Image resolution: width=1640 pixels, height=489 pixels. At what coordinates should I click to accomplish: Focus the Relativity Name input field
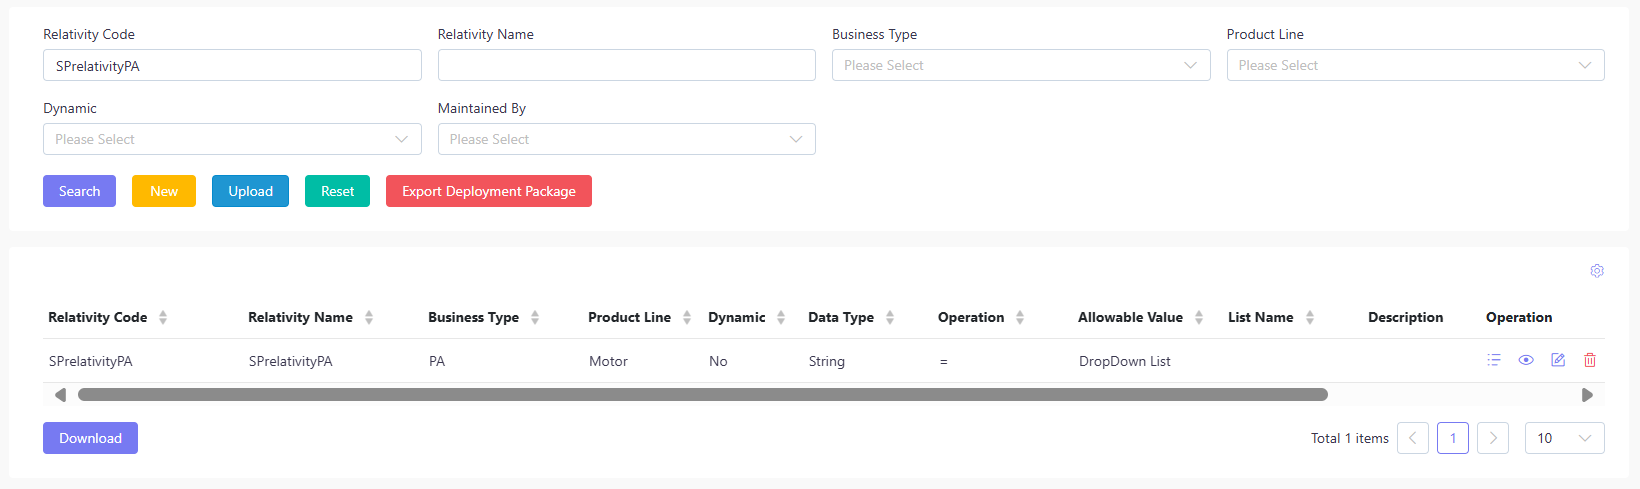pos(627,65)
